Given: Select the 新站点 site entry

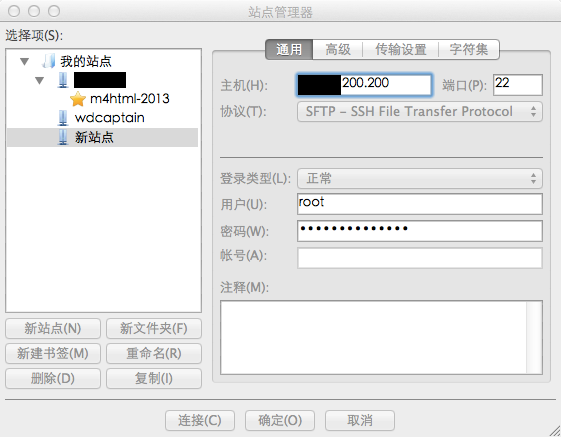Looking at the screenshot, I should coord(94,137).
